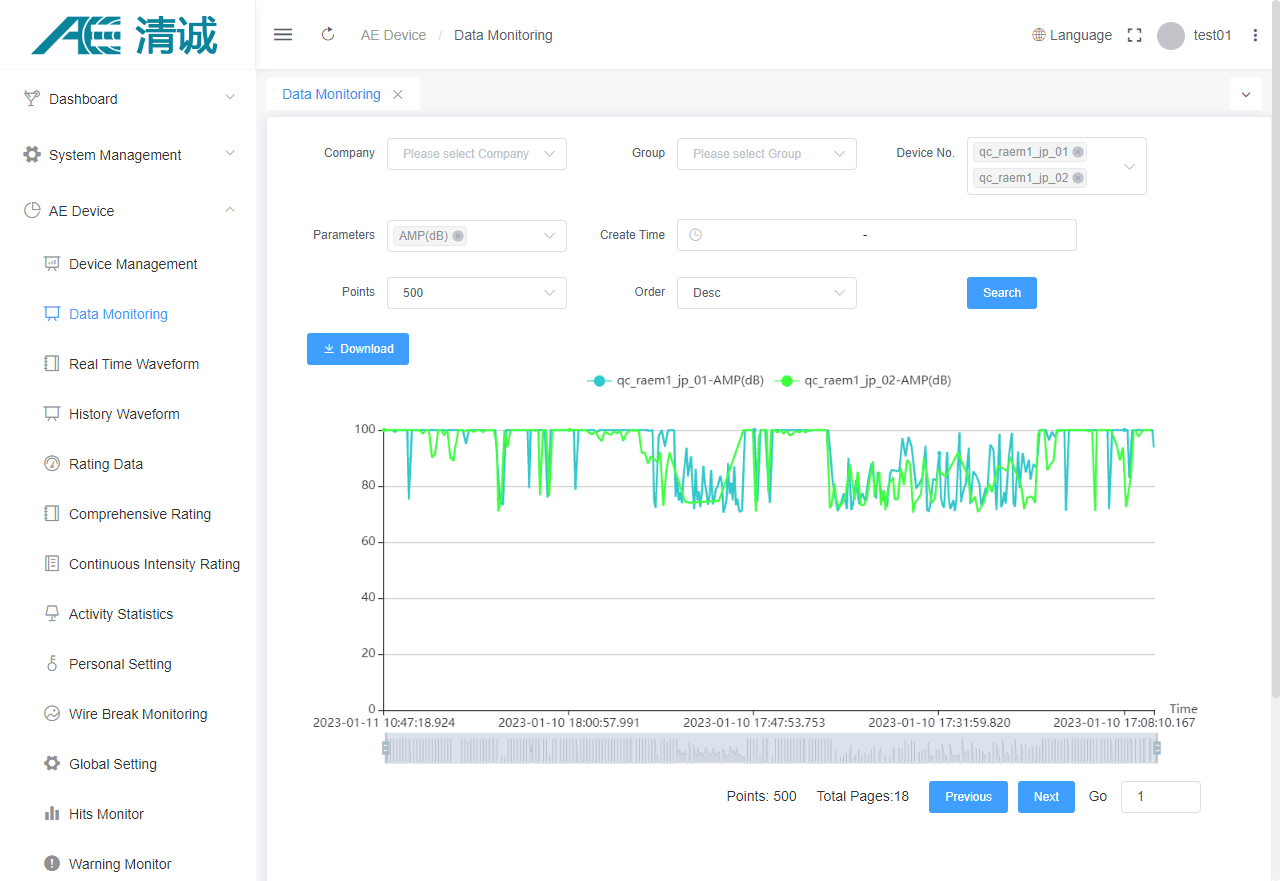Open the Company dropdown
Screen dimensions: 1280x881
(476, 154)
